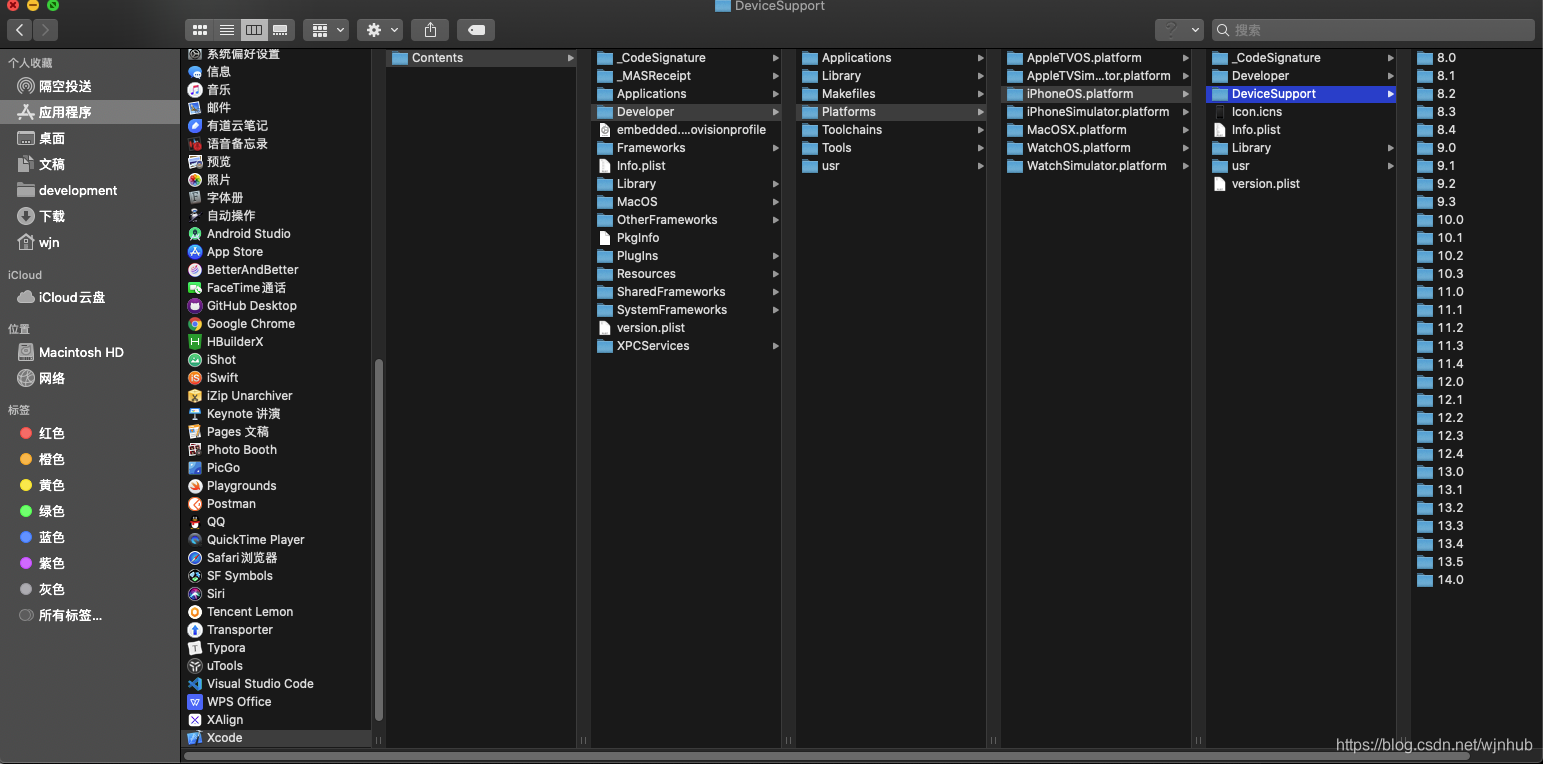Image resolution: width=1543 pixels, height=764 pixels.
Task: Select the Visual Studio Code app icon
Action: coord(195,684)
